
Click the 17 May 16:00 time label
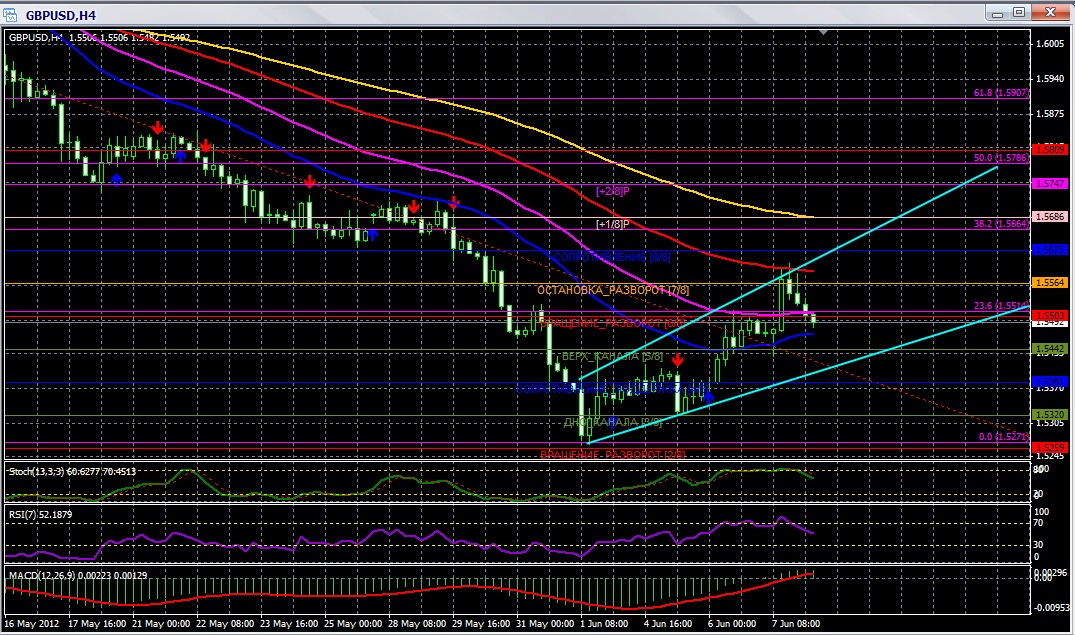(x=97, y=623)
